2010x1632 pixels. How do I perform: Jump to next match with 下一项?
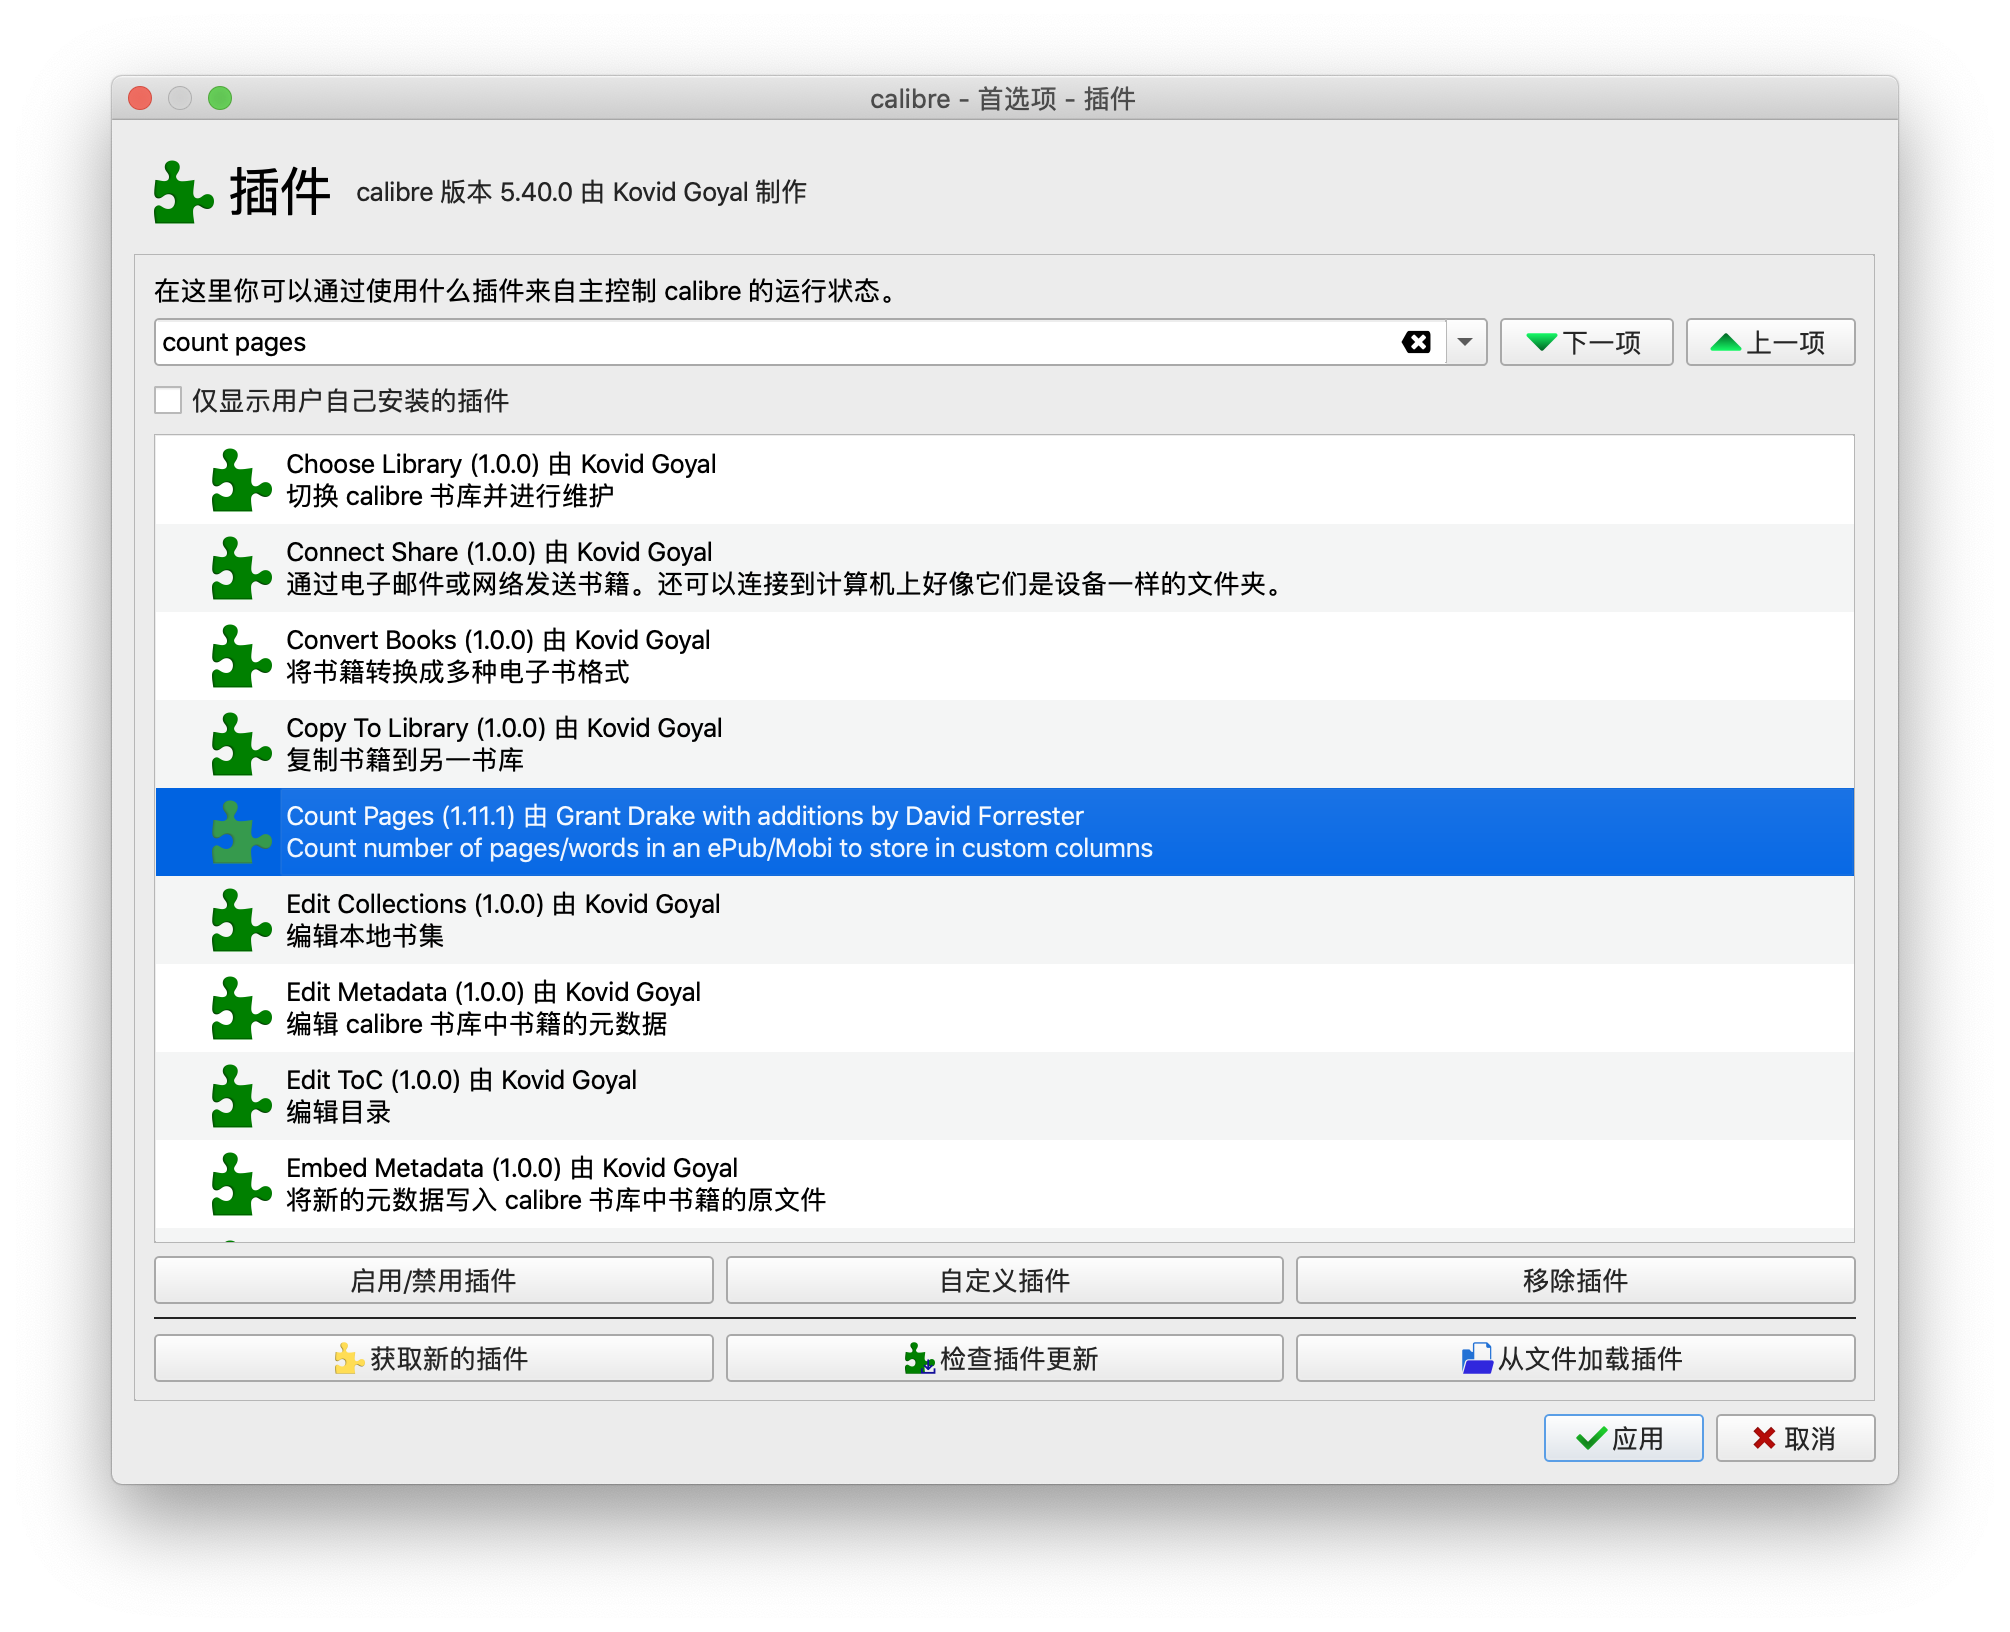tap(1585, 343)
